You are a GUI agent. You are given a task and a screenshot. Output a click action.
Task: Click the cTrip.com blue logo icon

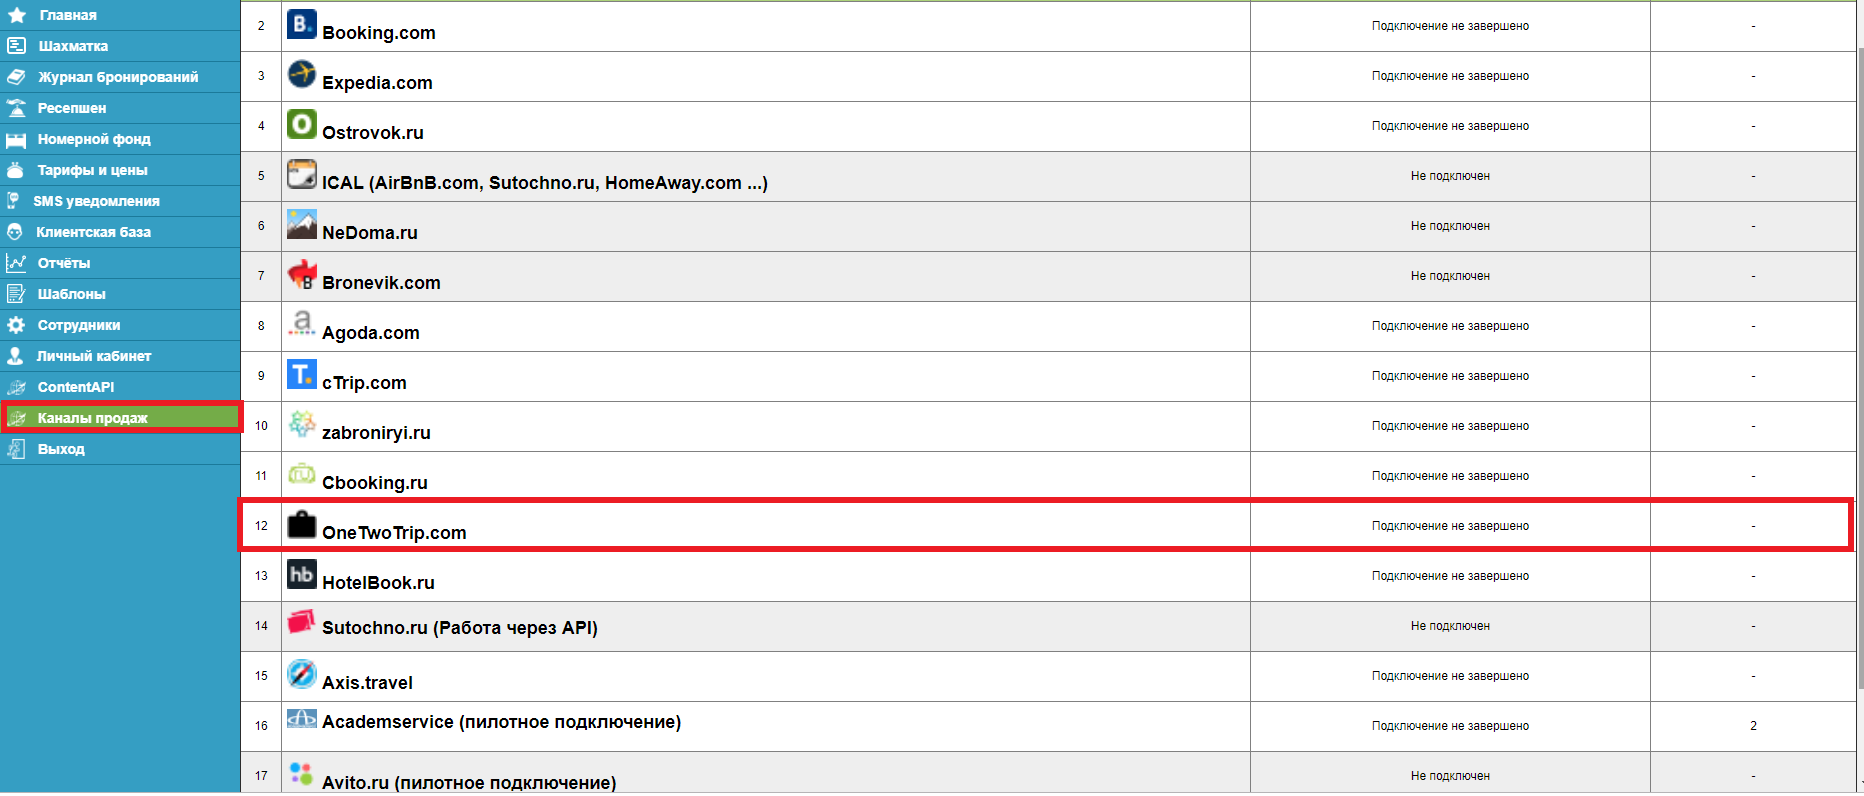(x=301, y=374)
